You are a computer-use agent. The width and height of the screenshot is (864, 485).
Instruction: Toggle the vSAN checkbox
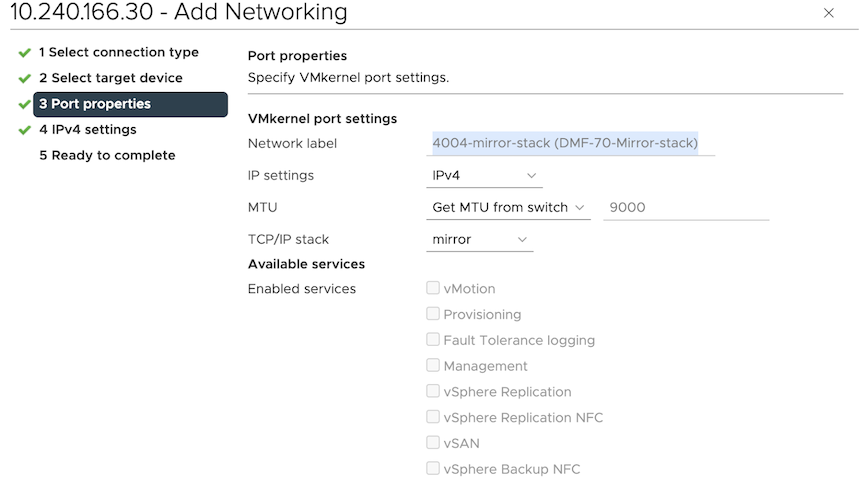pos(433,442)
